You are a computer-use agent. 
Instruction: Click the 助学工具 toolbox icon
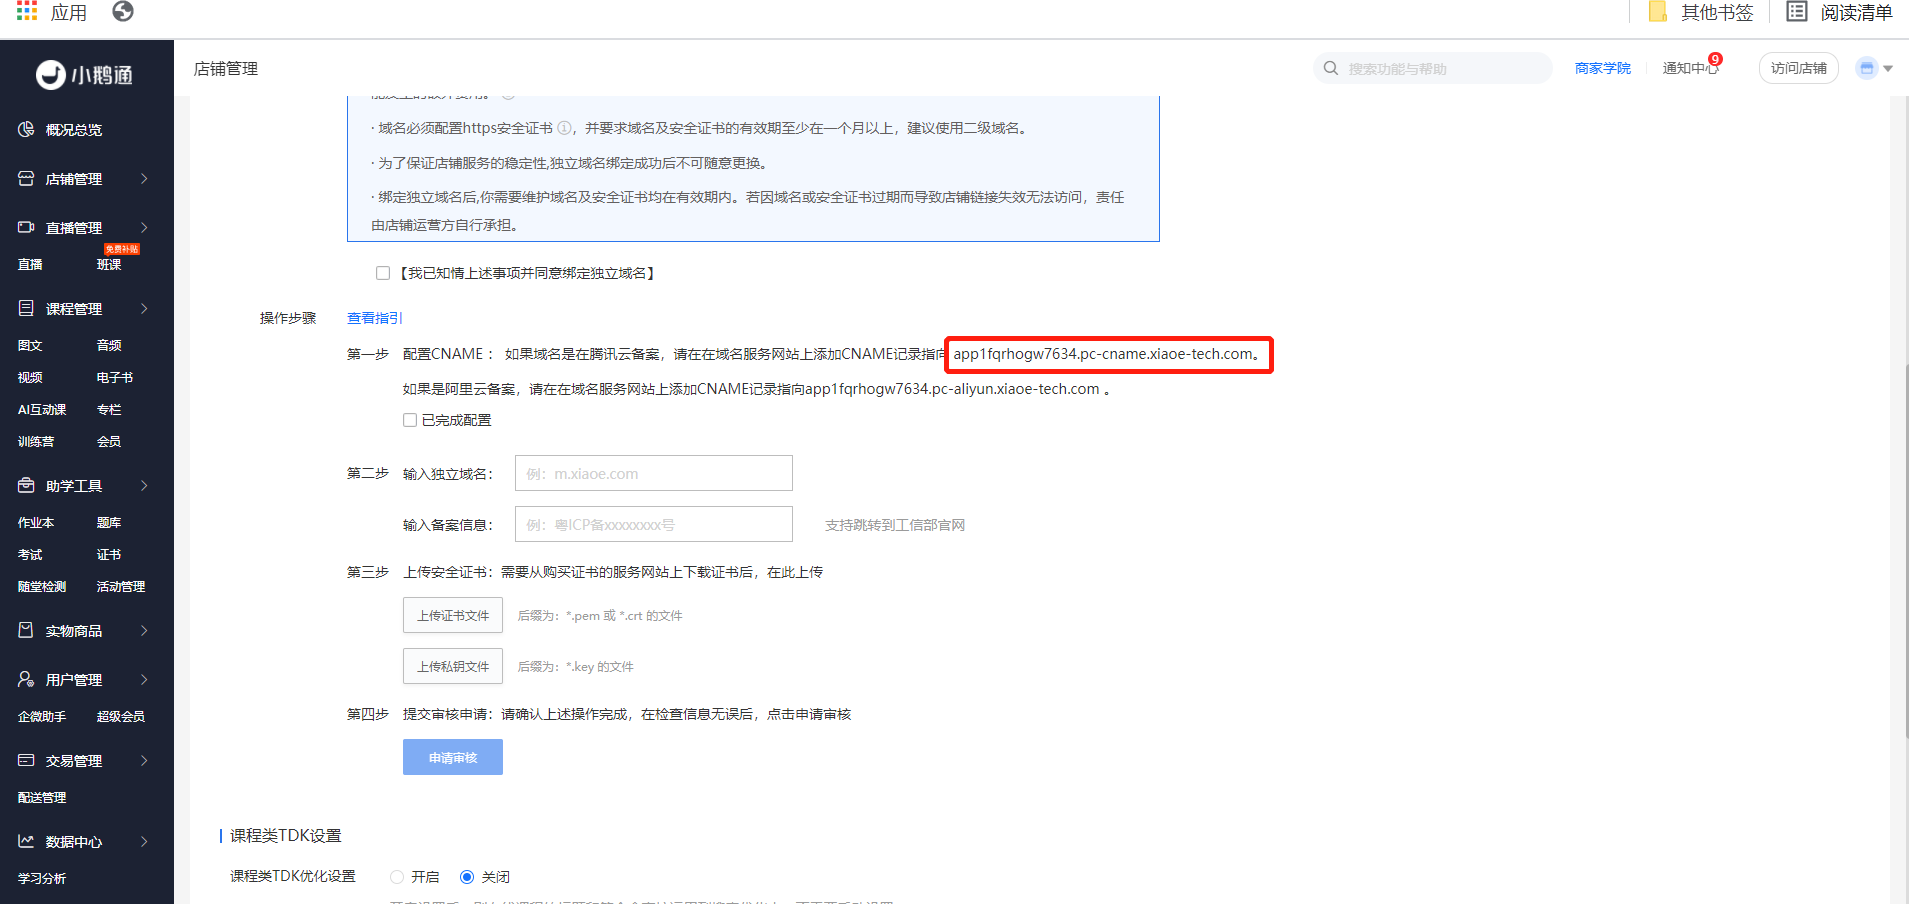(26, 485)
